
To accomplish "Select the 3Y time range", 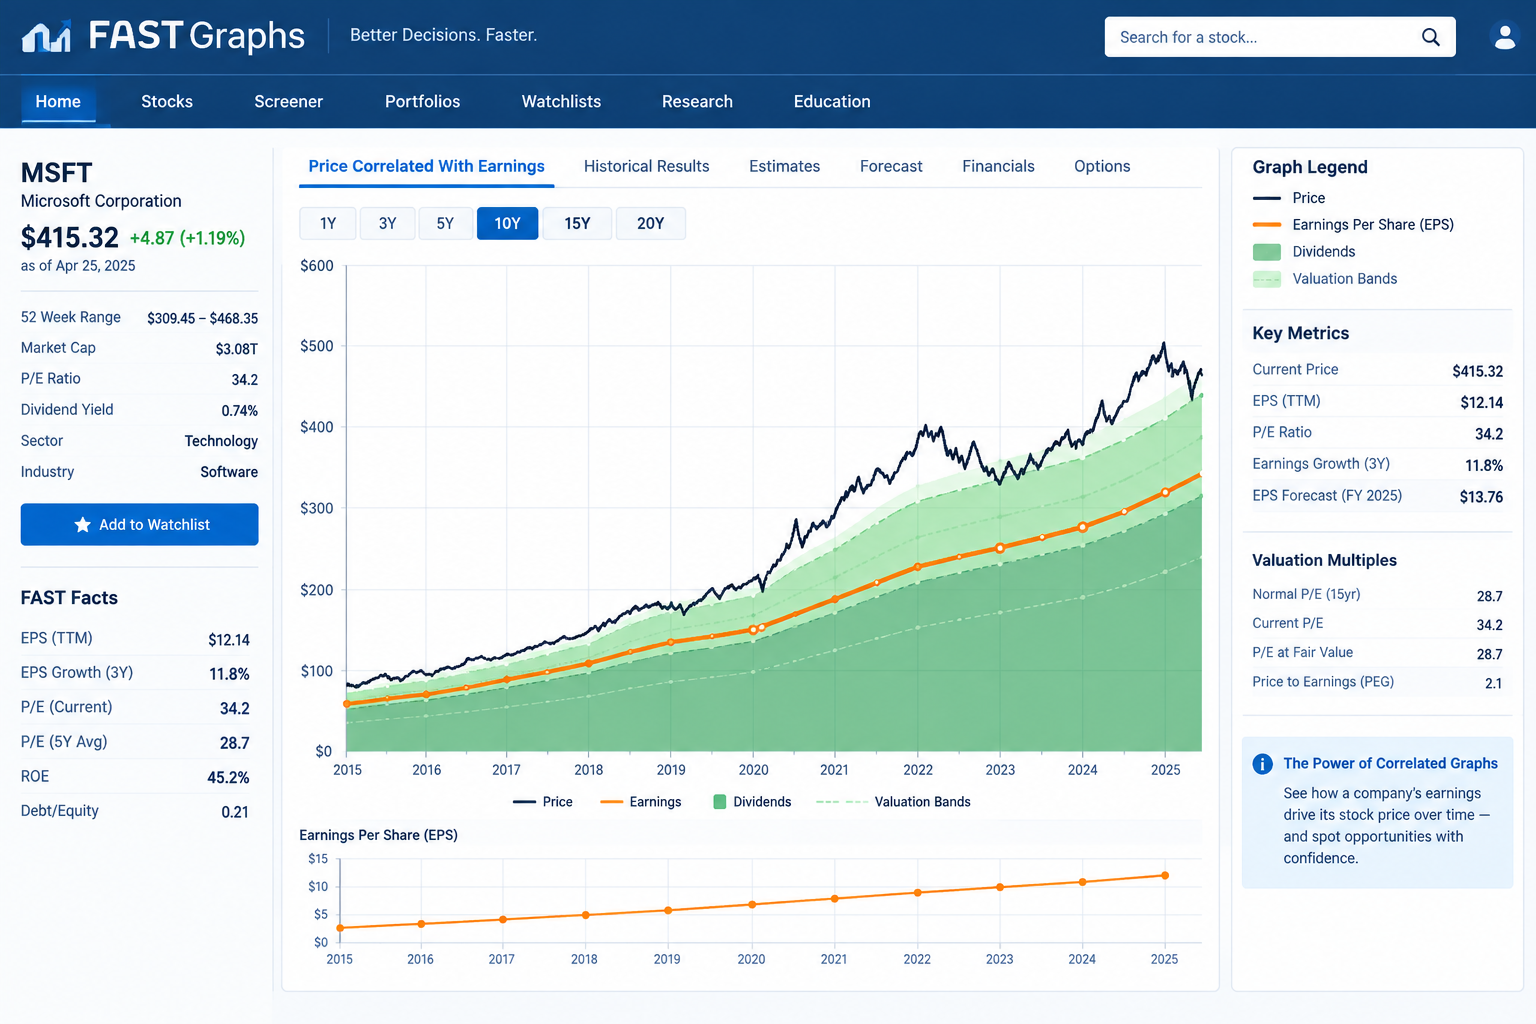I will point(388,224).
